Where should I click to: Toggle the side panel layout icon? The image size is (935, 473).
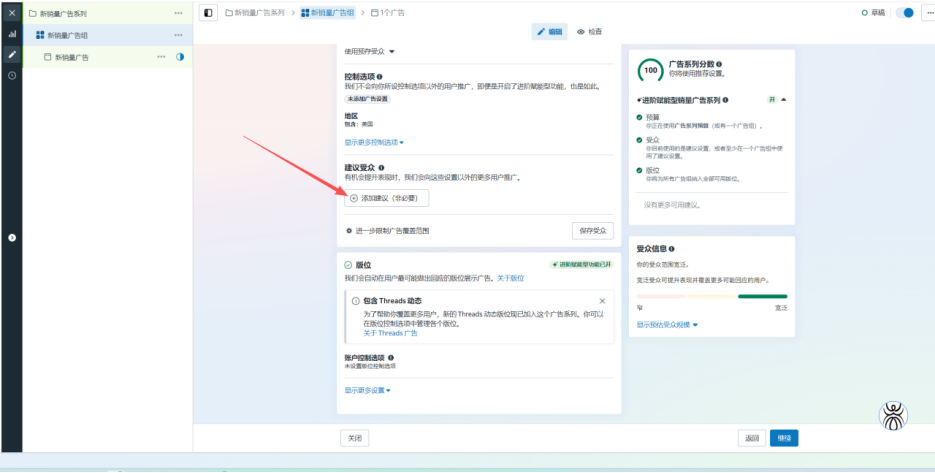click(x=208, y=13)
